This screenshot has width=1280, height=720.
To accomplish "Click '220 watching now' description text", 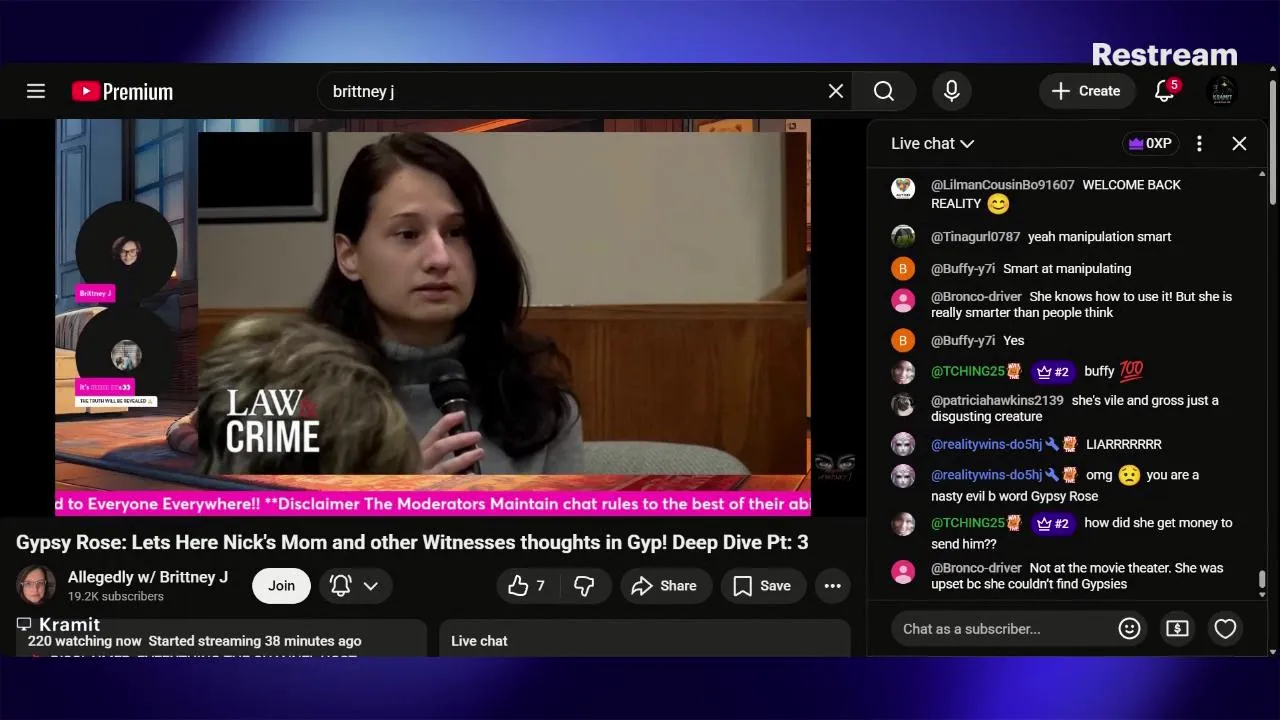I will (84, 641).
